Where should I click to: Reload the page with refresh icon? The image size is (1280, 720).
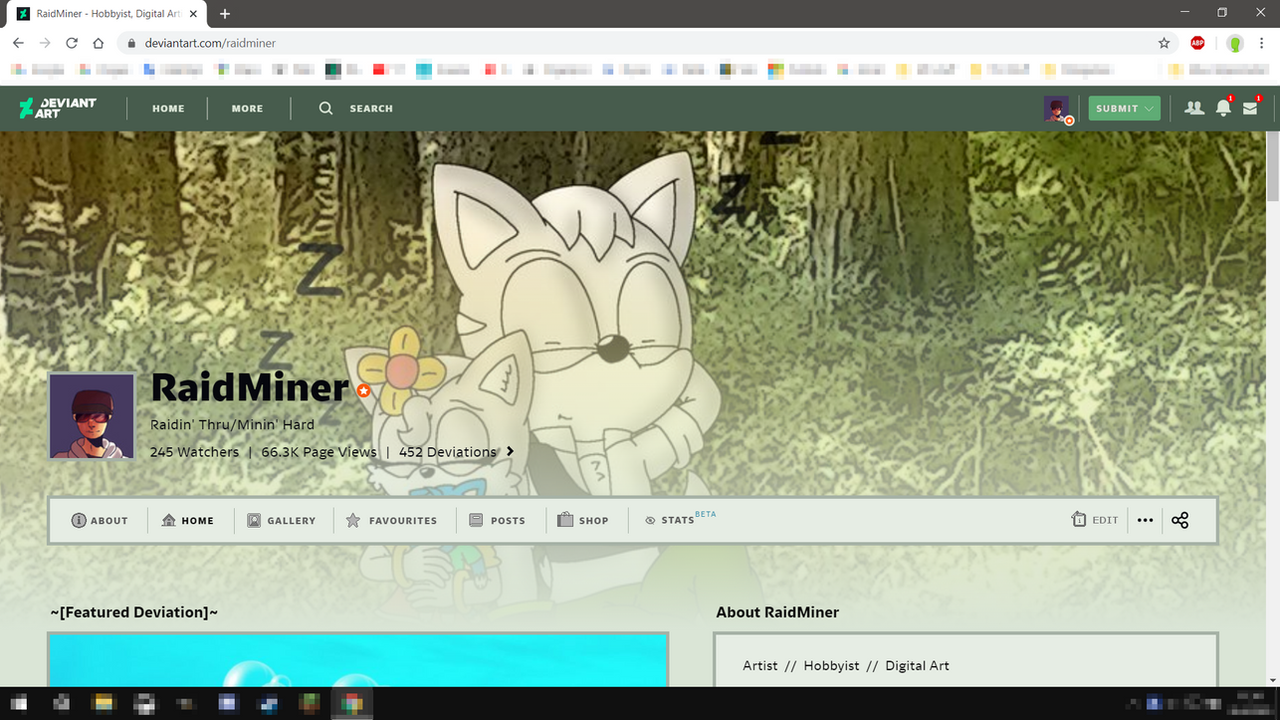pos(72,43)
